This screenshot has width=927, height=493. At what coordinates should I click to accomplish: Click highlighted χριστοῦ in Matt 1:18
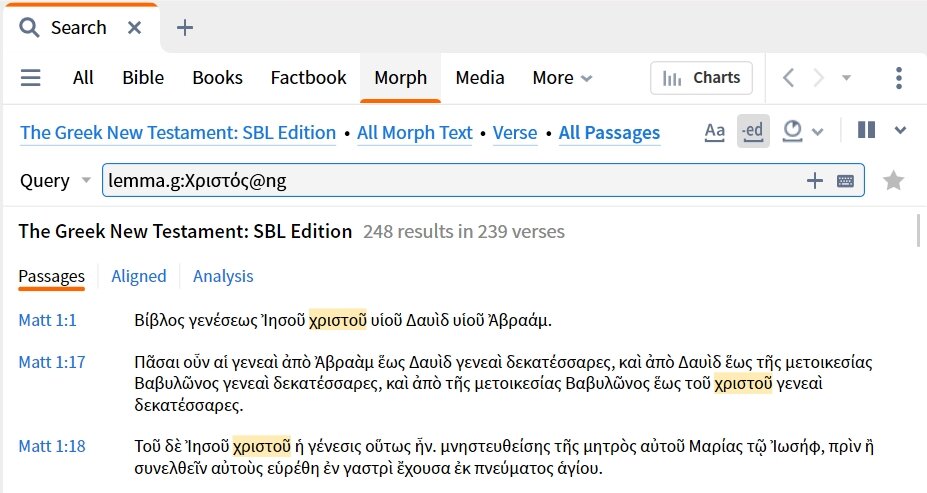point(262,446)
